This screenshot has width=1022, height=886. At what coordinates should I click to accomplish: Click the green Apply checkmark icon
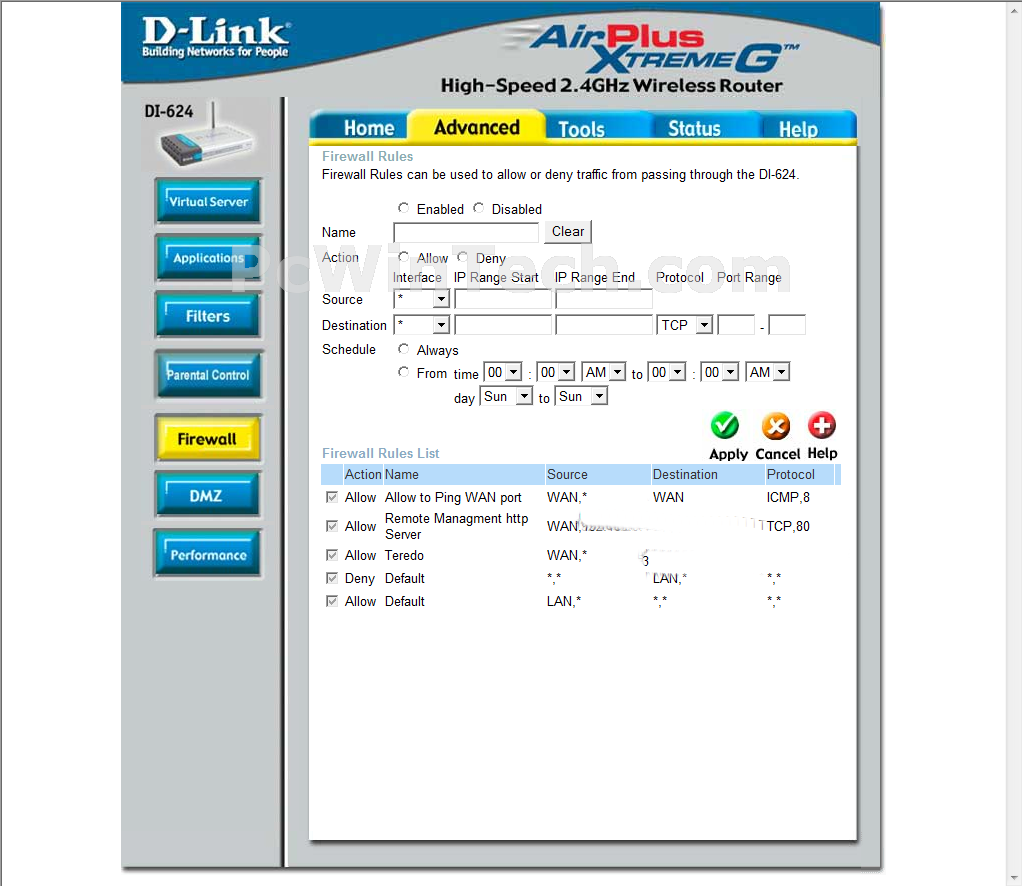pyautogui.click(x=725, y=426)
